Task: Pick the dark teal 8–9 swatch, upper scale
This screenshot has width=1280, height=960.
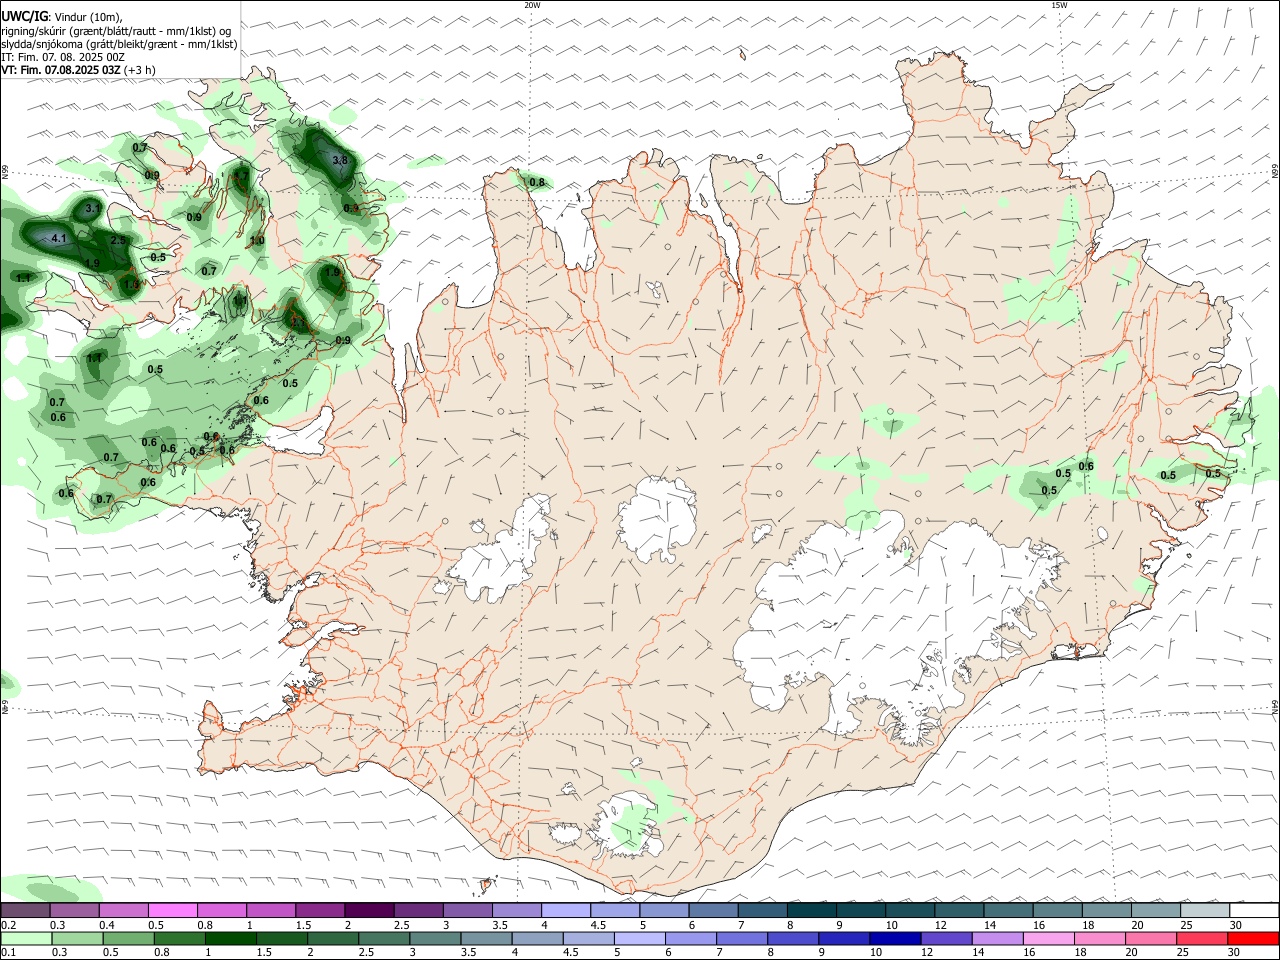Action: point(810,910)
